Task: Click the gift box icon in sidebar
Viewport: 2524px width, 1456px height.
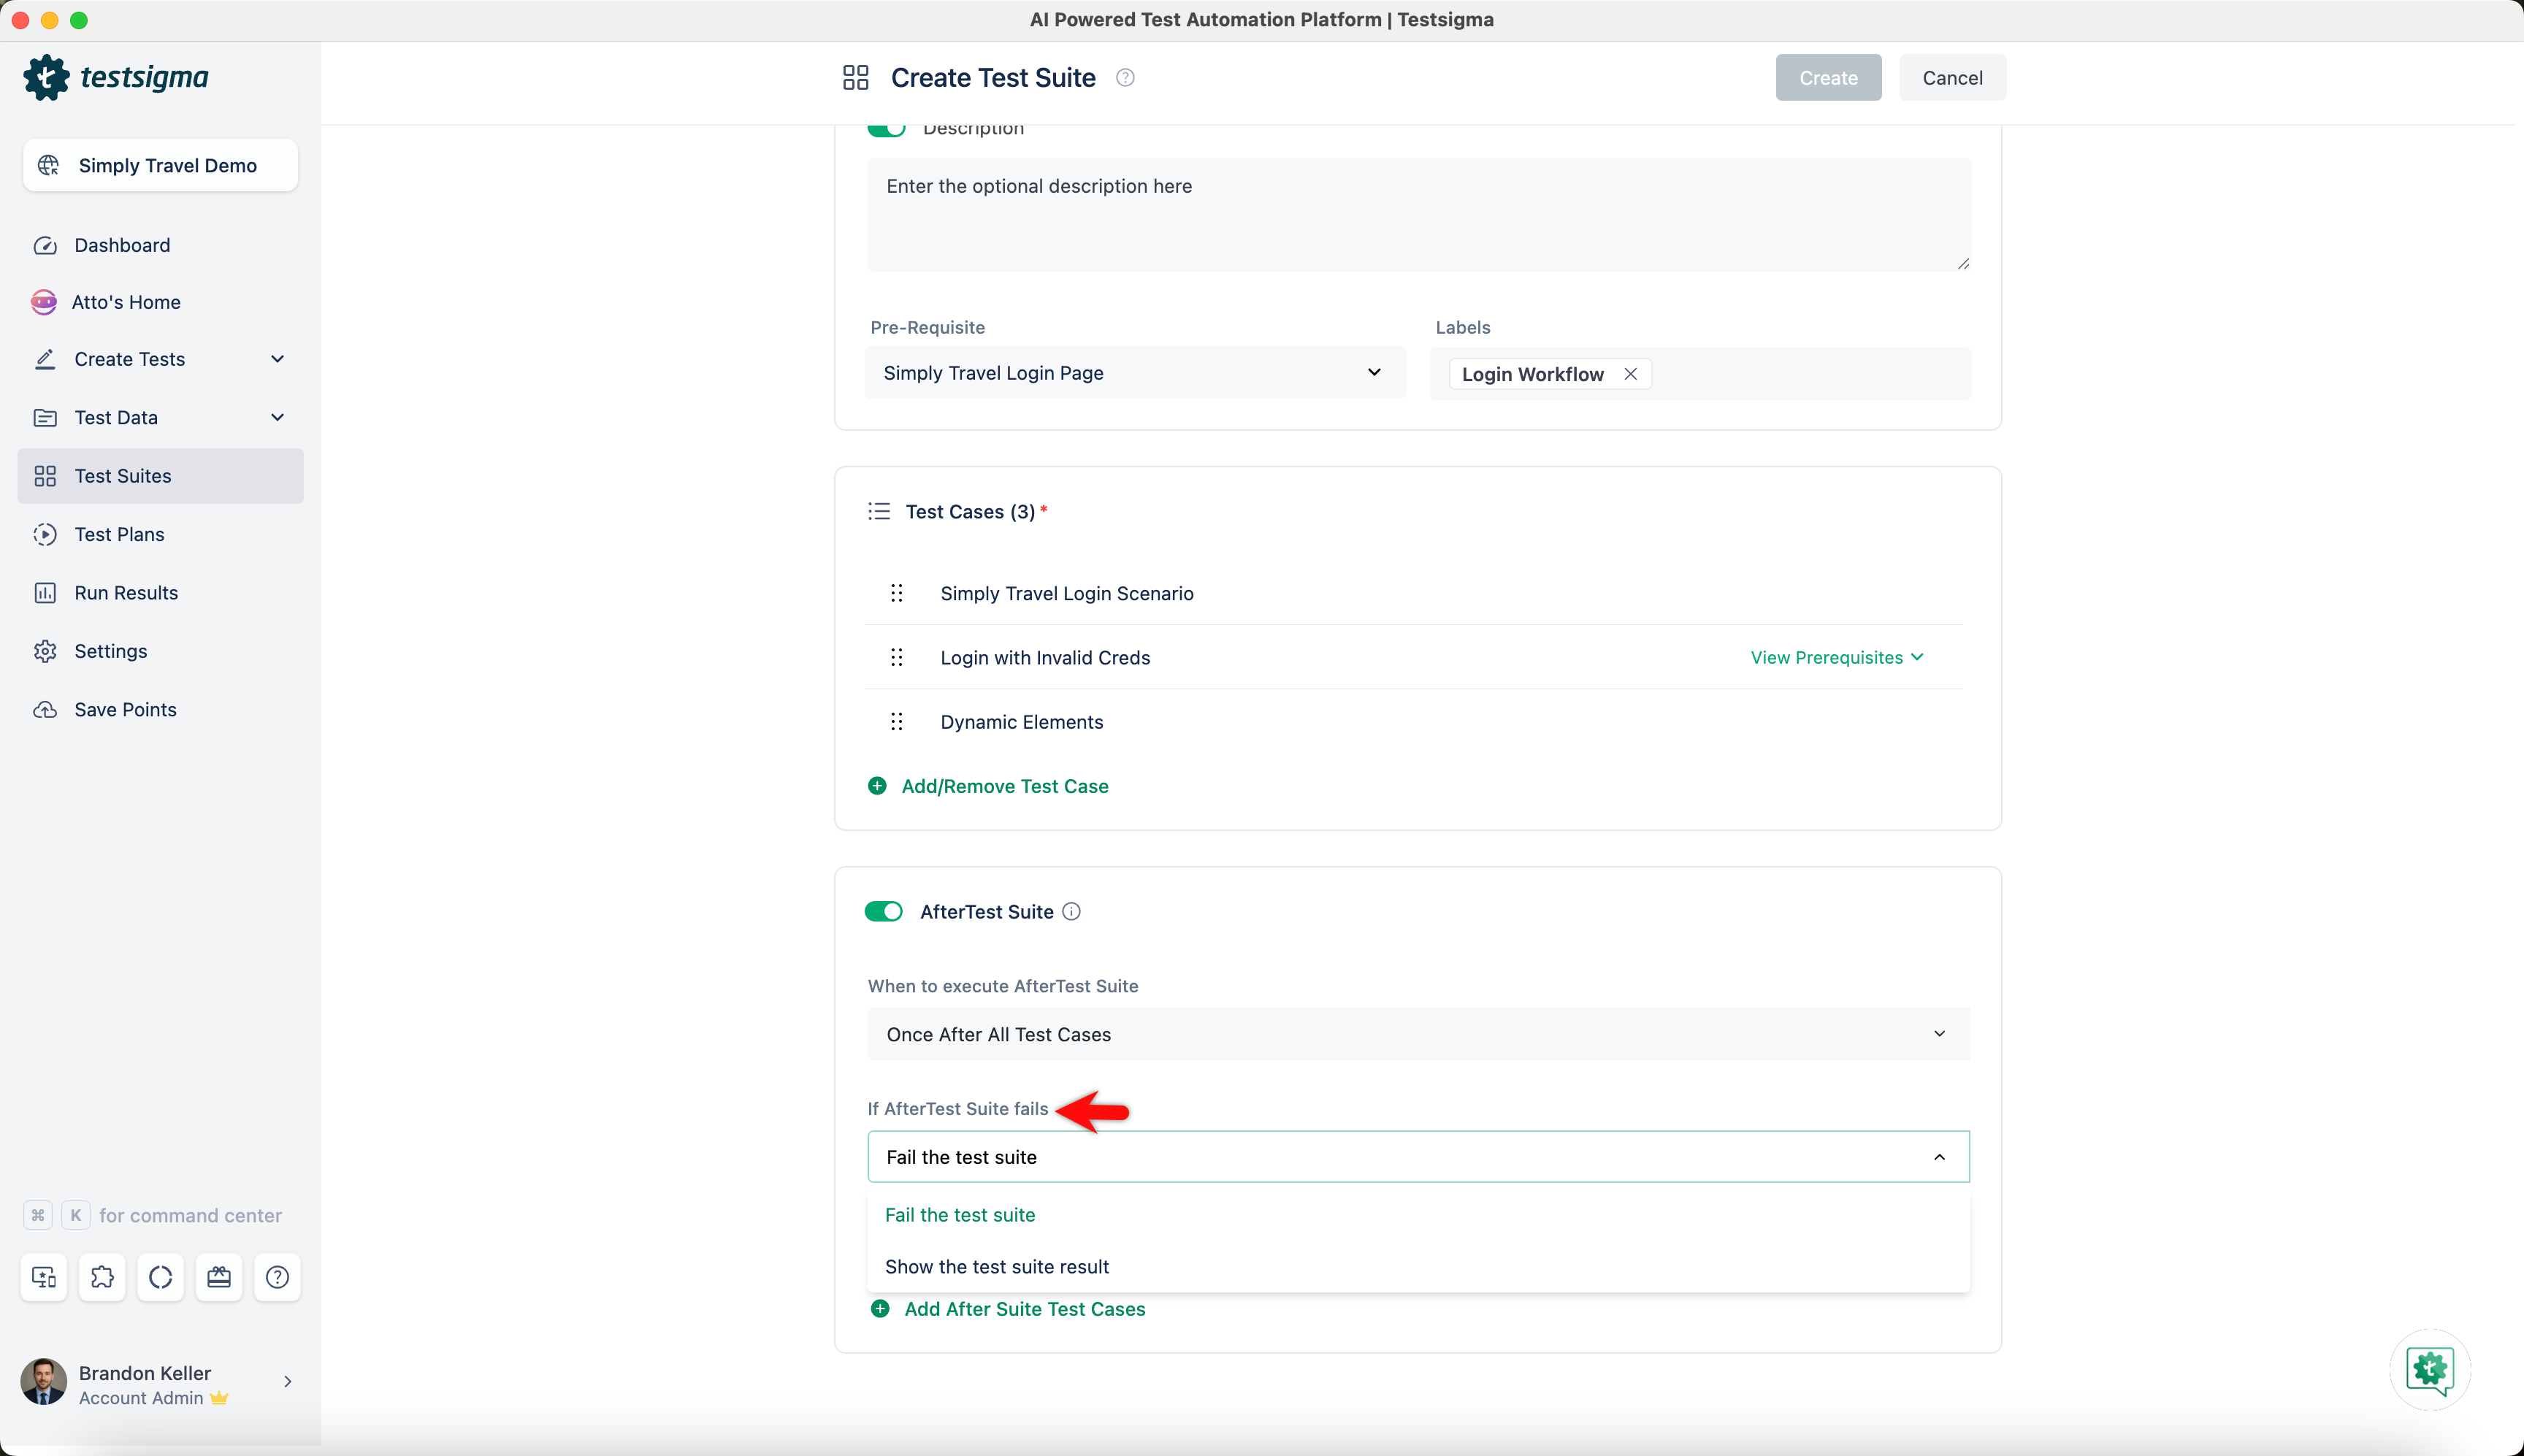Action: pyautogui.click(x=219, y=1277)
